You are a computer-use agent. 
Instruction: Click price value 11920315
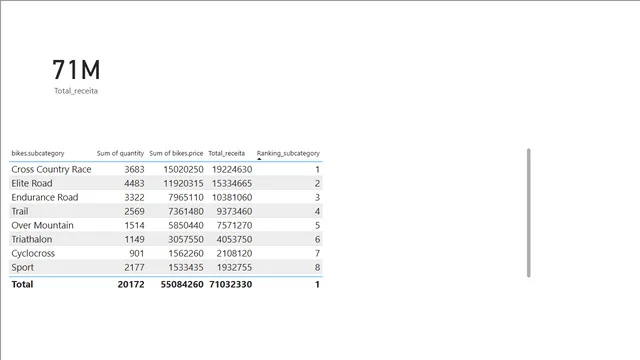183,183
